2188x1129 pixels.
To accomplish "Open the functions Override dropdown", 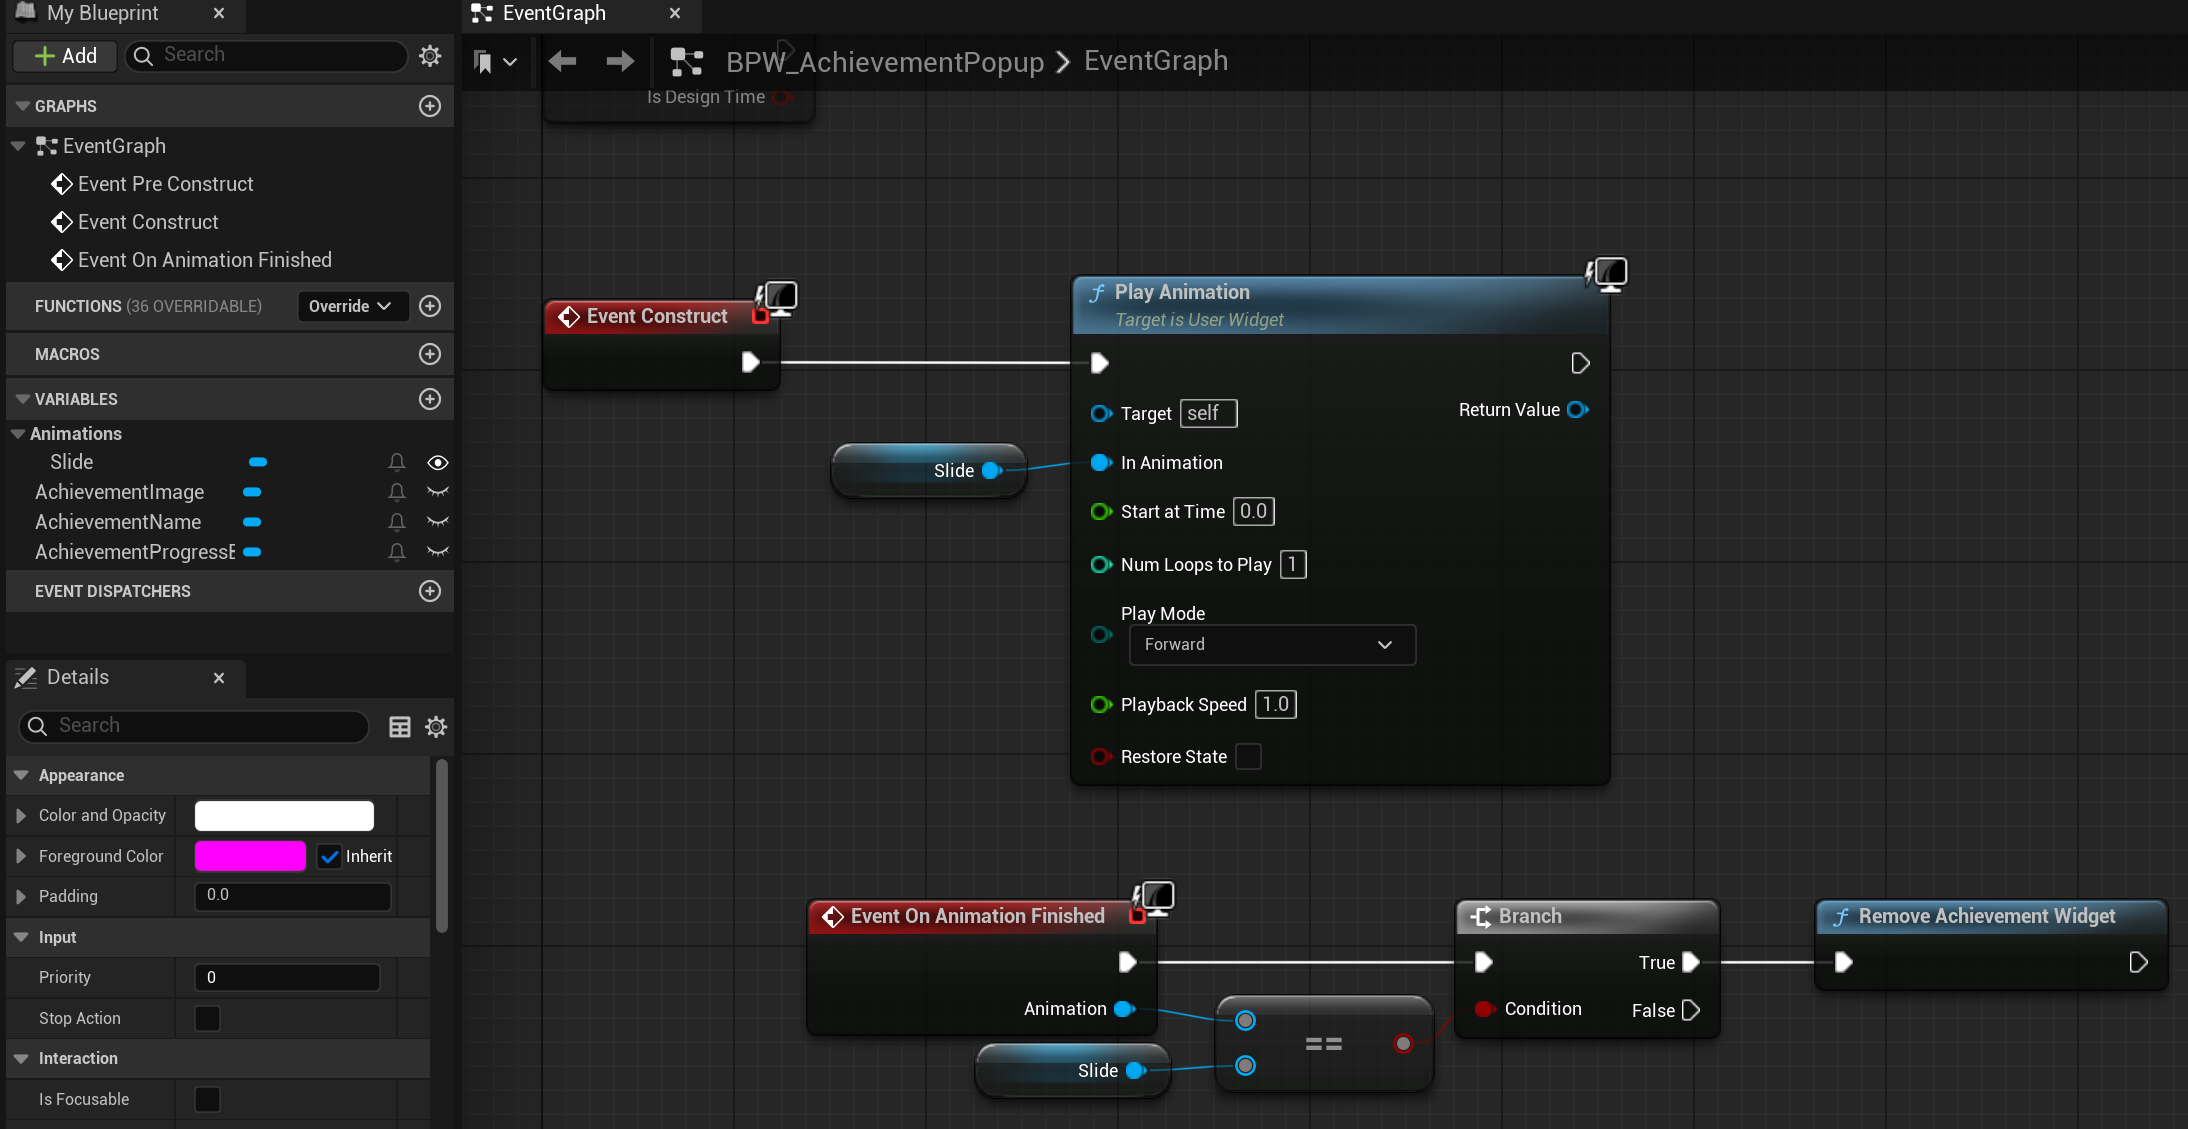I will coord(352,306).
